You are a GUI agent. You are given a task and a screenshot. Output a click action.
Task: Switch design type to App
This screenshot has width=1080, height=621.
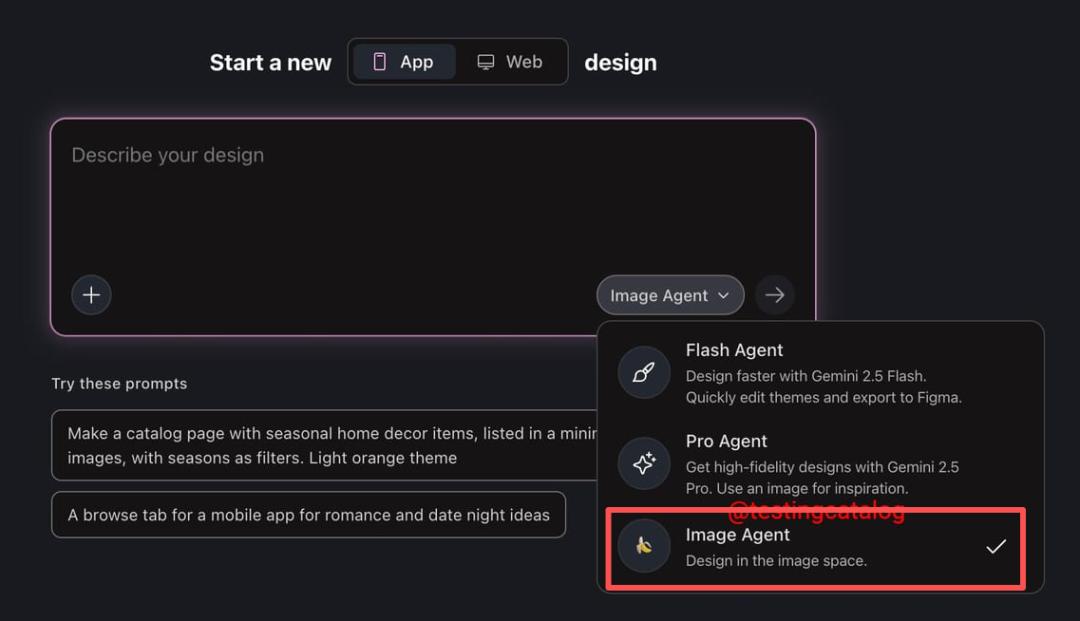(405, 62)
